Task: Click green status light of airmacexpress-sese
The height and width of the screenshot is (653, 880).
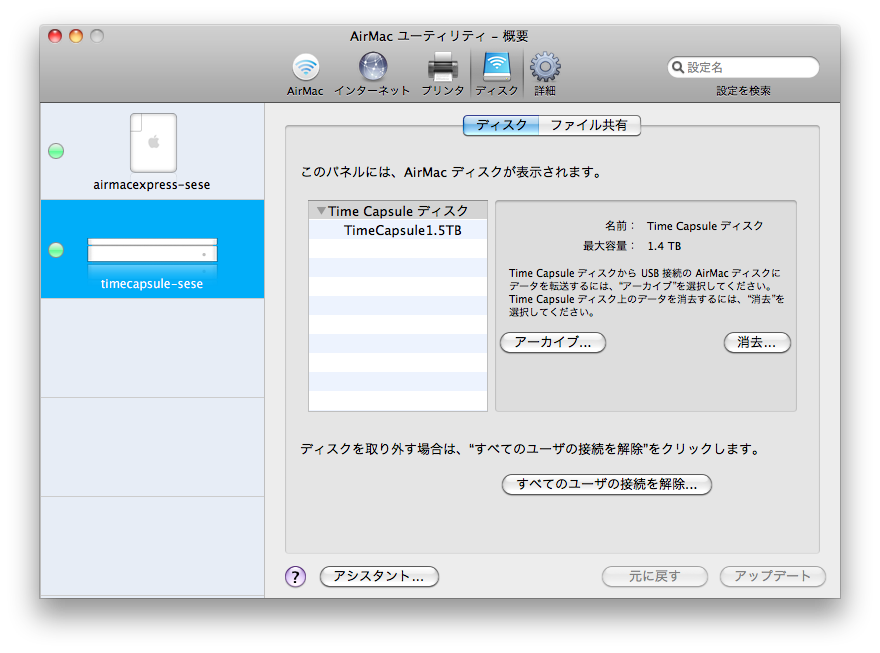Action: [56, 151]
